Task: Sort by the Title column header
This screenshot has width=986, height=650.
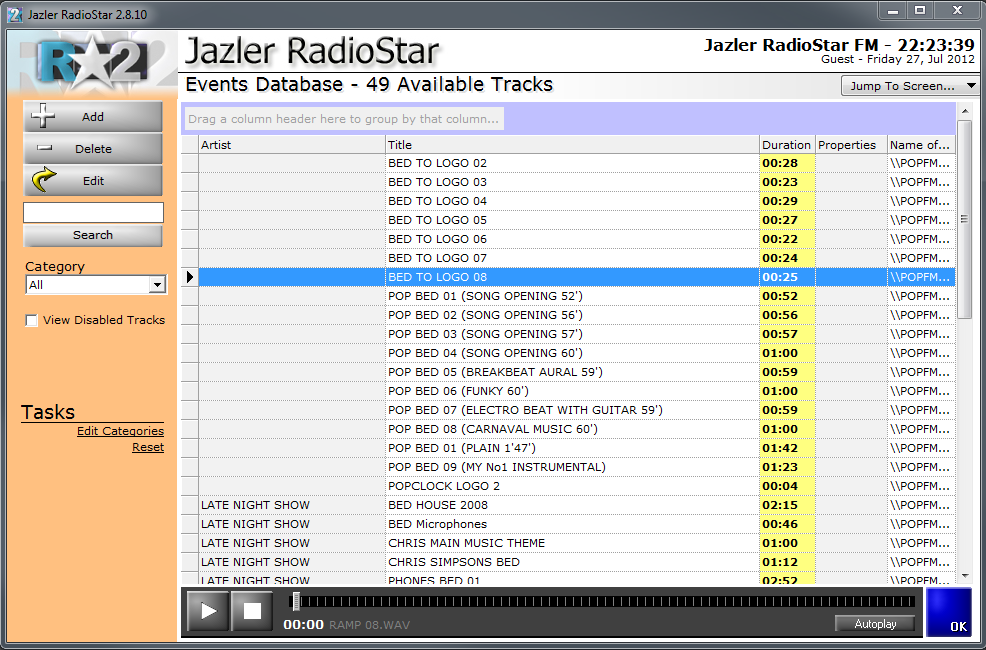Action: pos(571,145)
